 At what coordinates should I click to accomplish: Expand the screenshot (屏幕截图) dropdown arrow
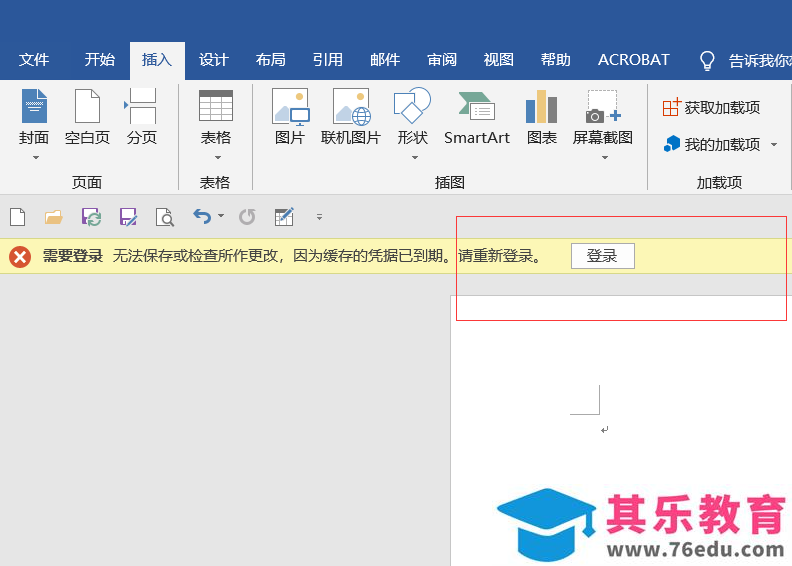pos(605,158)
